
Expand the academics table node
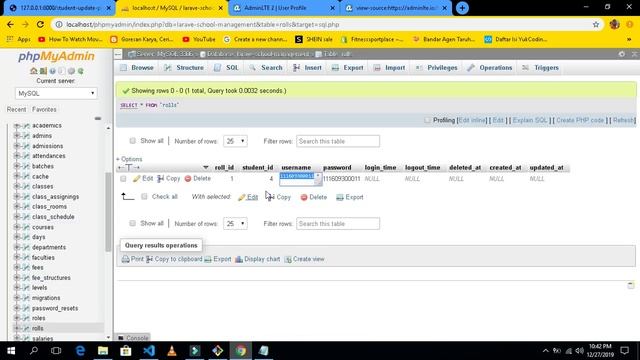click(17, 126)
